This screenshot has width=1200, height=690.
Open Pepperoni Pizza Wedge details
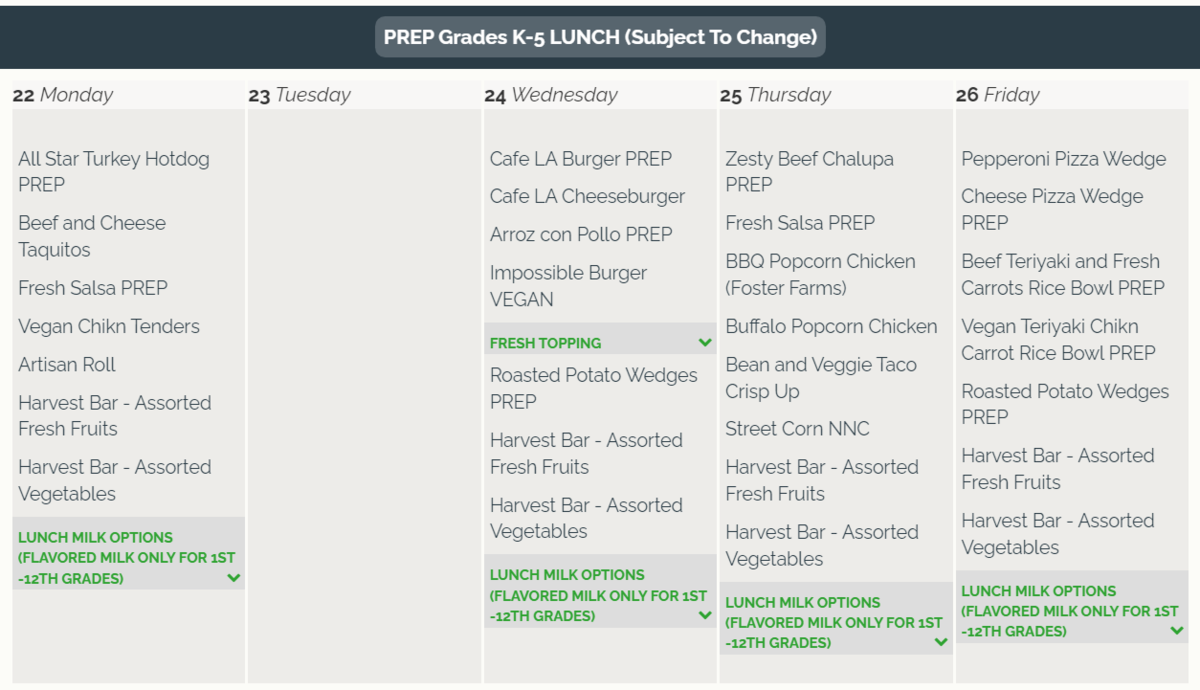[x=1063, y=159]
